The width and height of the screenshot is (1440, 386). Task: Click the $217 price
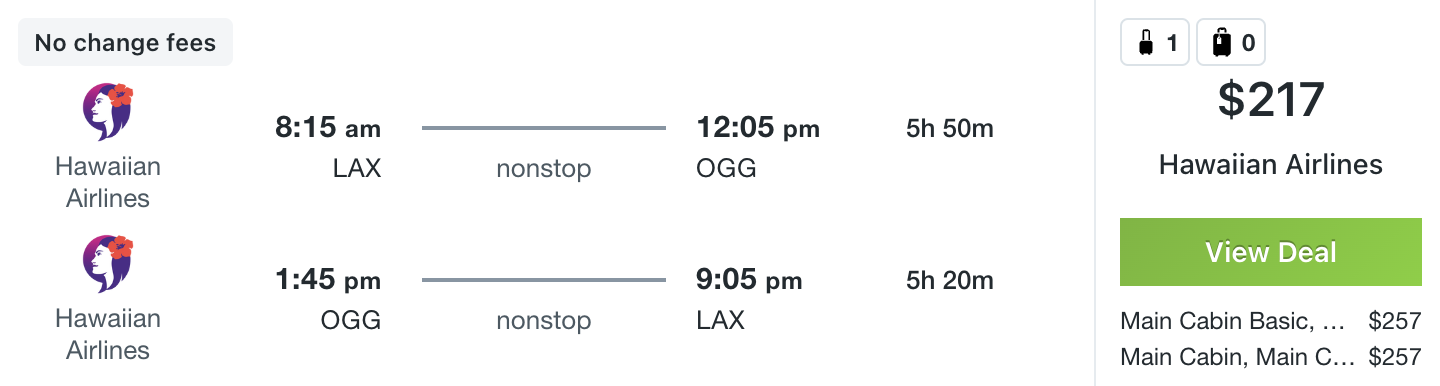tap(1271, 100)
